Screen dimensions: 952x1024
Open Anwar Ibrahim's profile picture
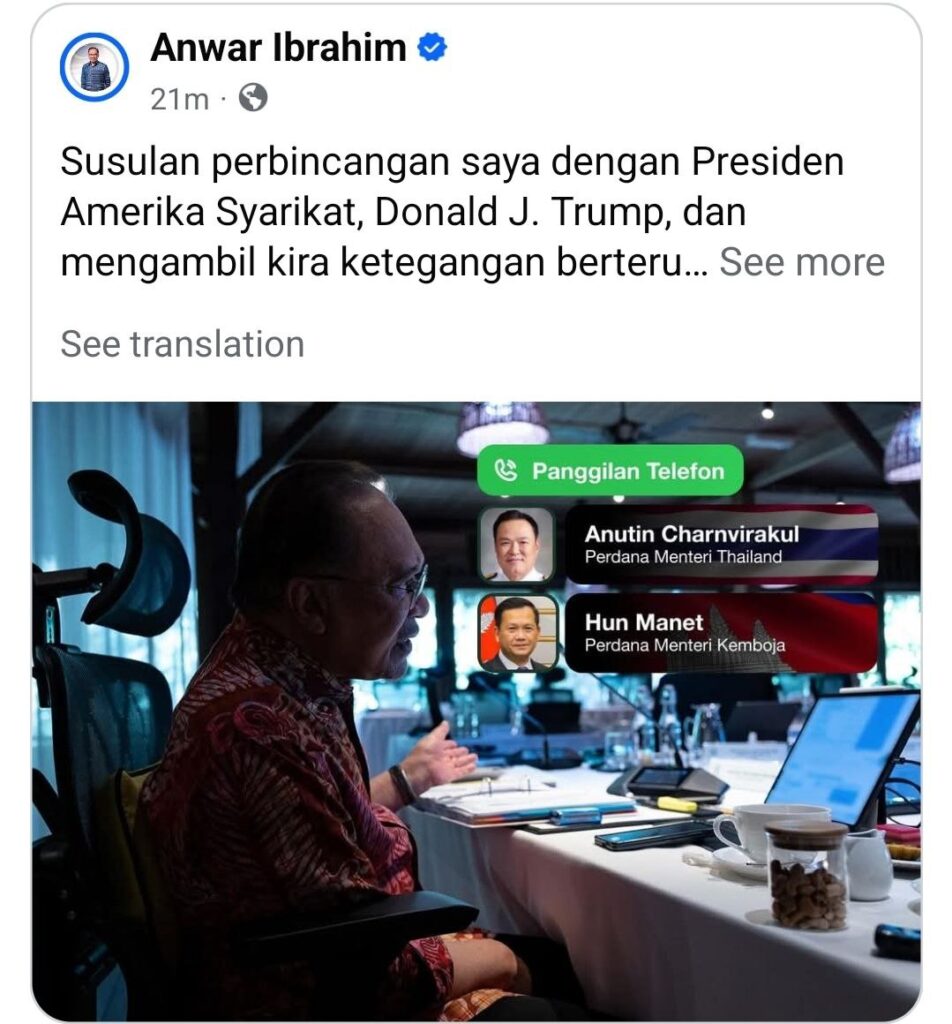click(94, 67)
